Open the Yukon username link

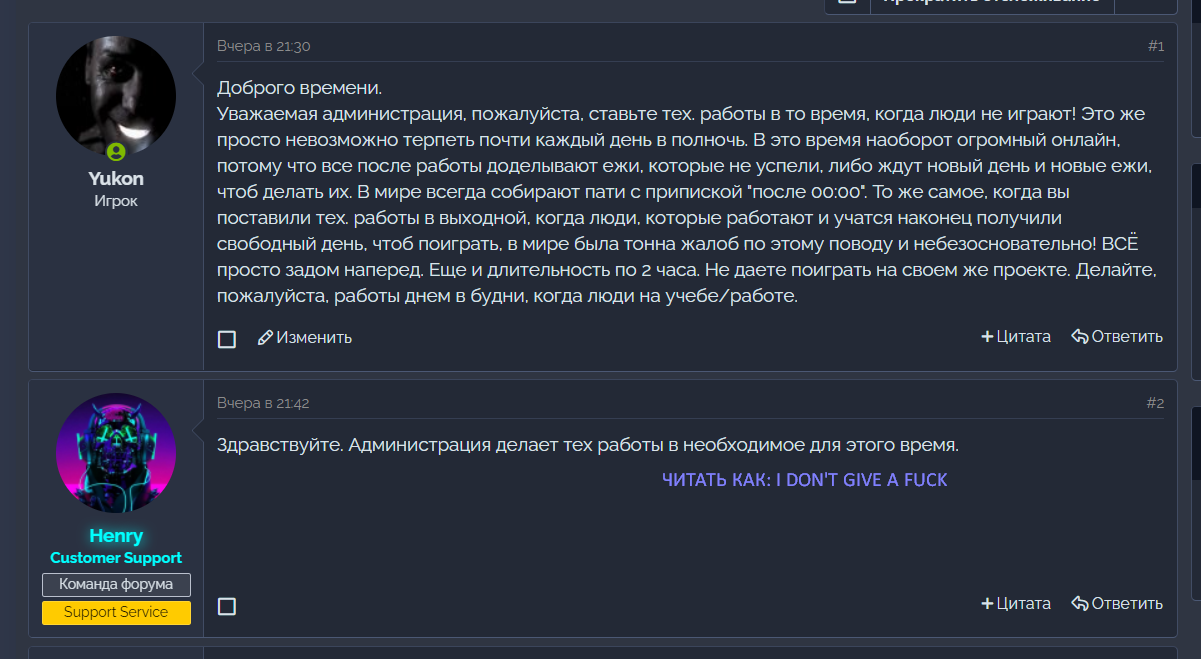(x=116, y=179)
